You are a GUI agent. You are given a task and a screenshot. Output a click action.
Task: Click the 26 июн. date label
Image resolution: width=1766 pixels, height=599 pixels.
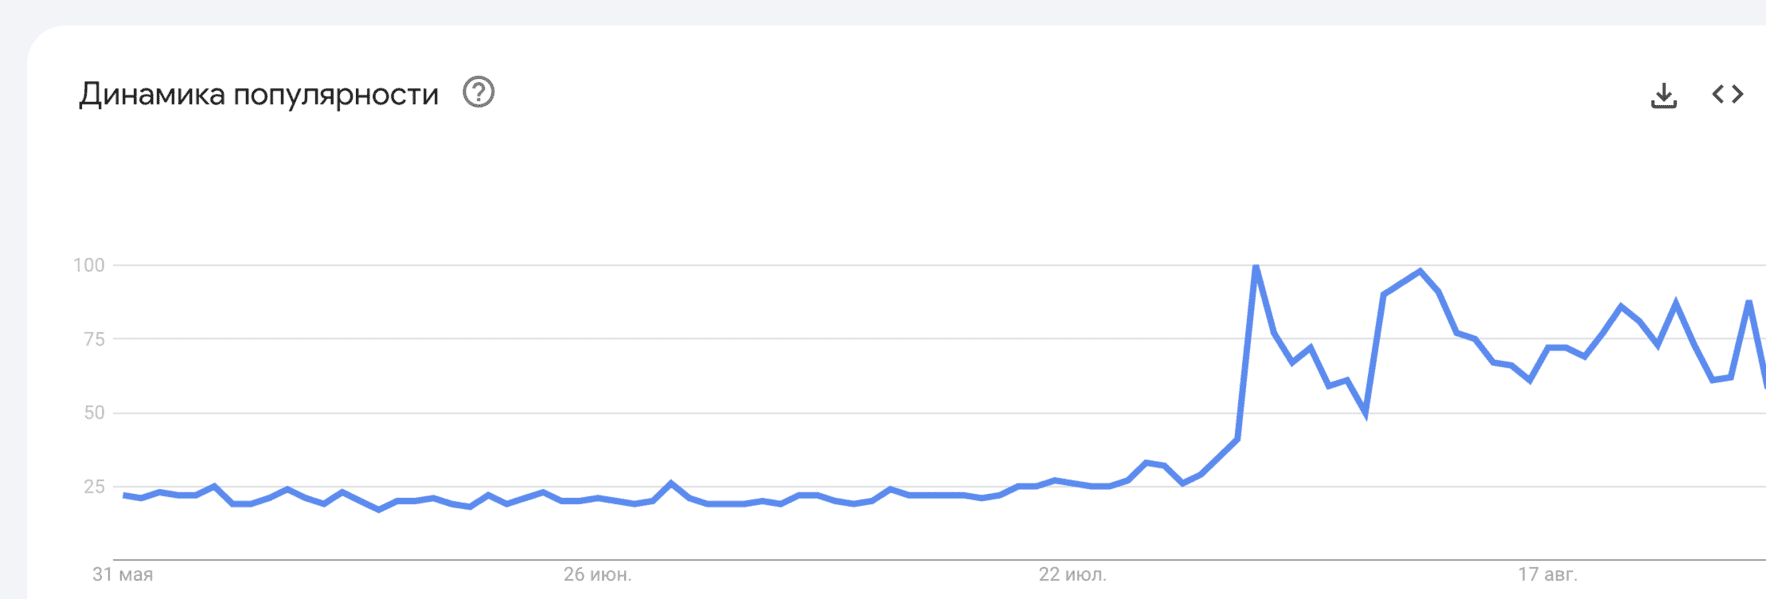click(598, 575)
